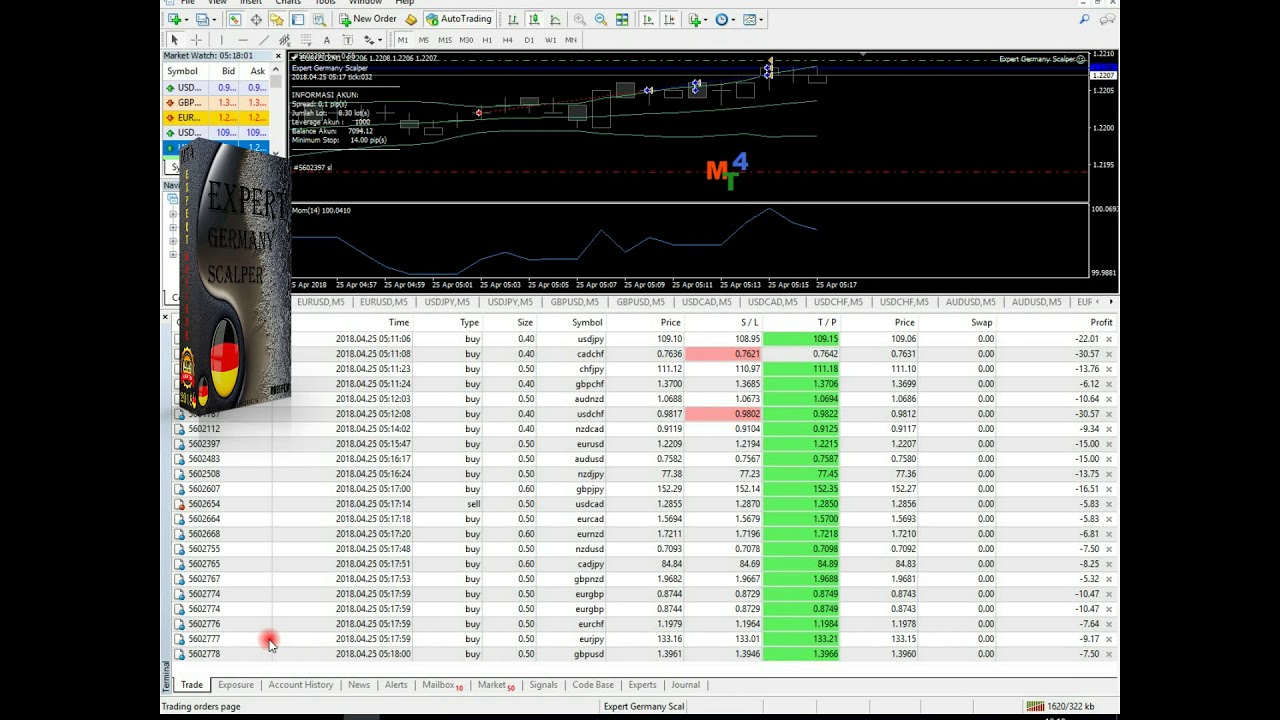Screen dimensions: 1280x720
Task: Toggle the AutoTrading button
Action: coord(459,19)
